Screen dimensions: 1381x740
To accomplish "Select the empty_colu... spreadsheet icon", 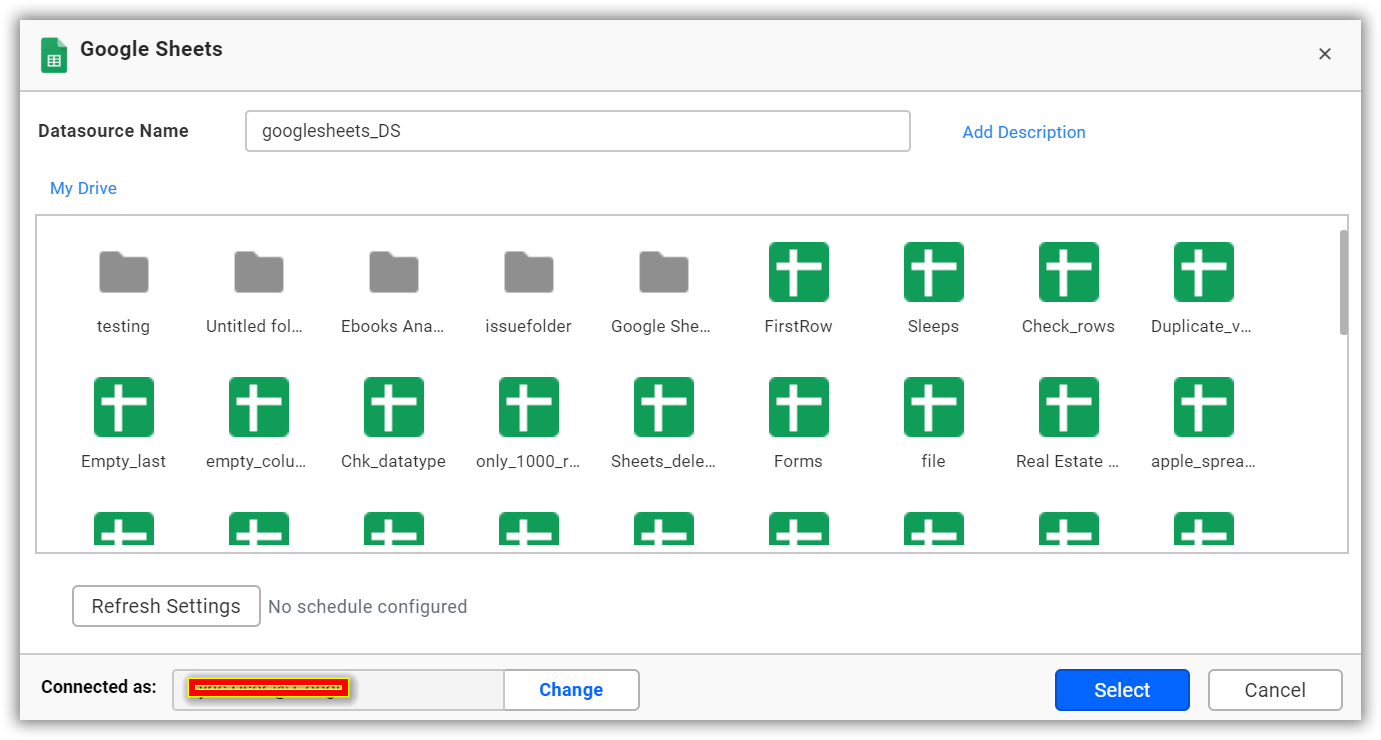I will tap(259, 407).
